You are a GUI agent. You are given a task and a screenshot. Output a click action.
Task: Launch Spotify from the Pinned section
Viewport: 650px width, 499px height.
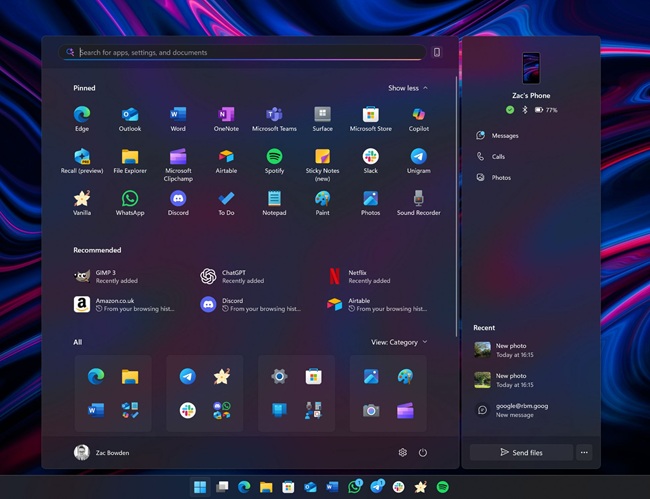pos(274,161)
